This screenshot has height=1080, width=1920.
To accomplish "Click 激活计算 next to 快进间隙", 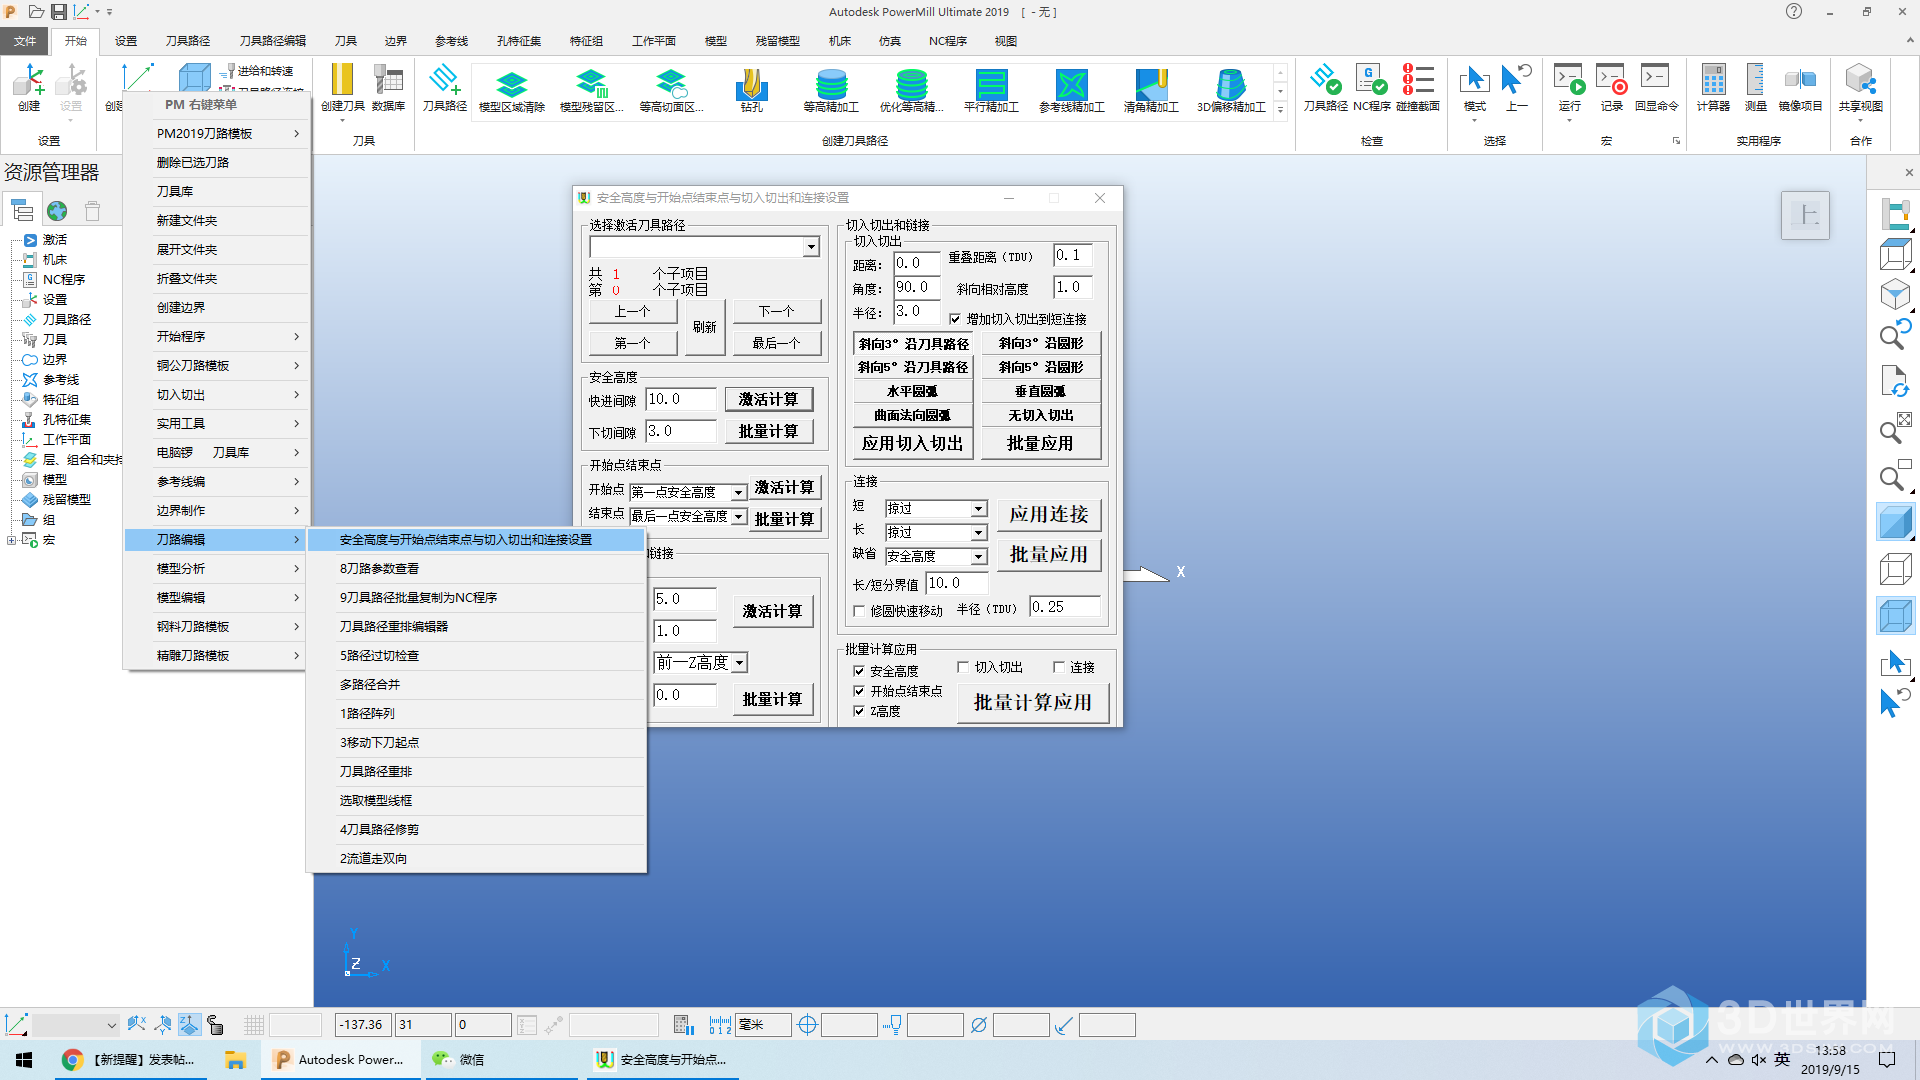I will (x=768, y=399).
